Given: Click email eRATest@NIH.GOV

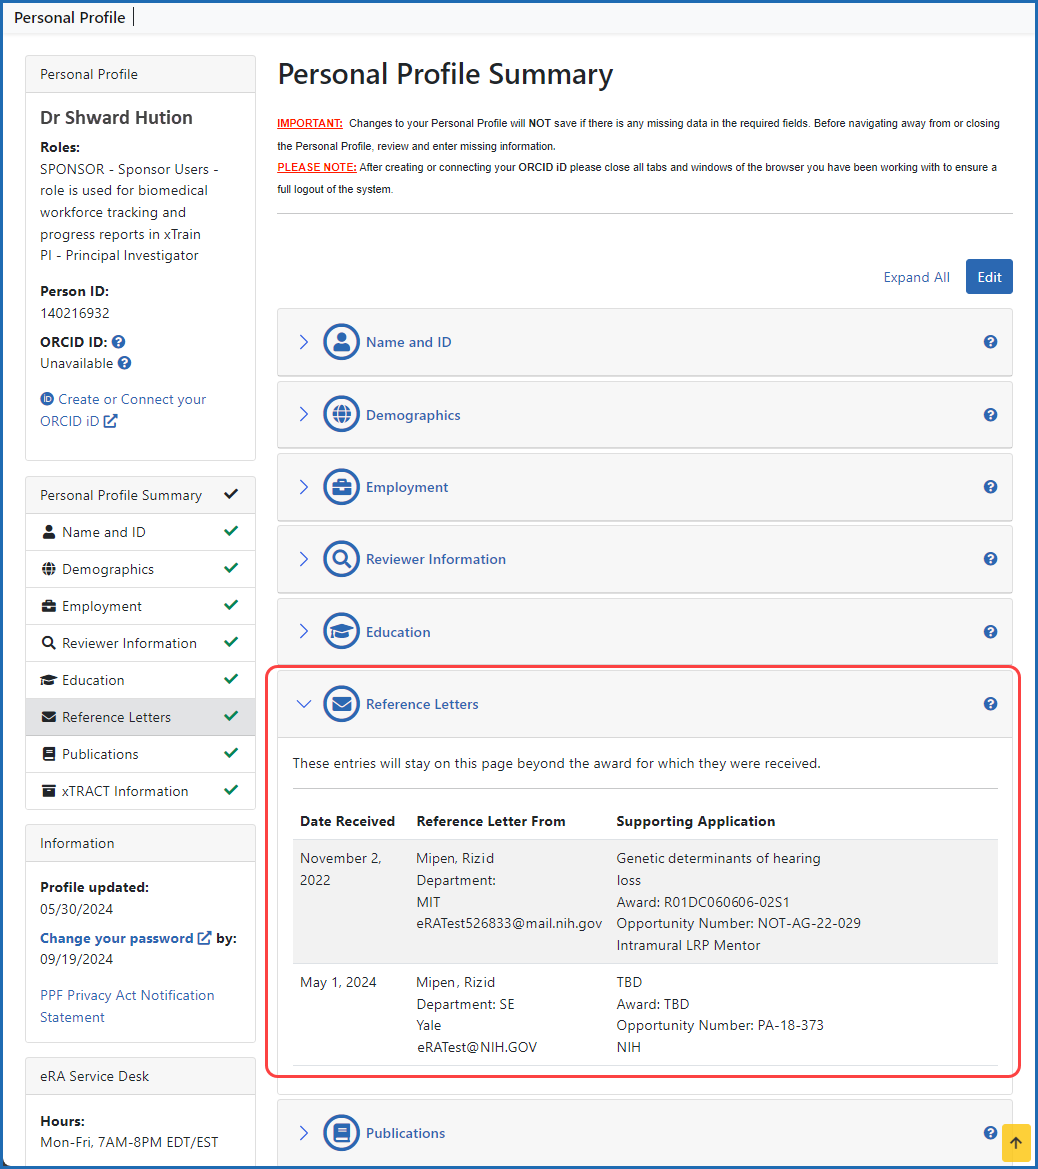Looking at the screenshot, I should pos(476,1047).
